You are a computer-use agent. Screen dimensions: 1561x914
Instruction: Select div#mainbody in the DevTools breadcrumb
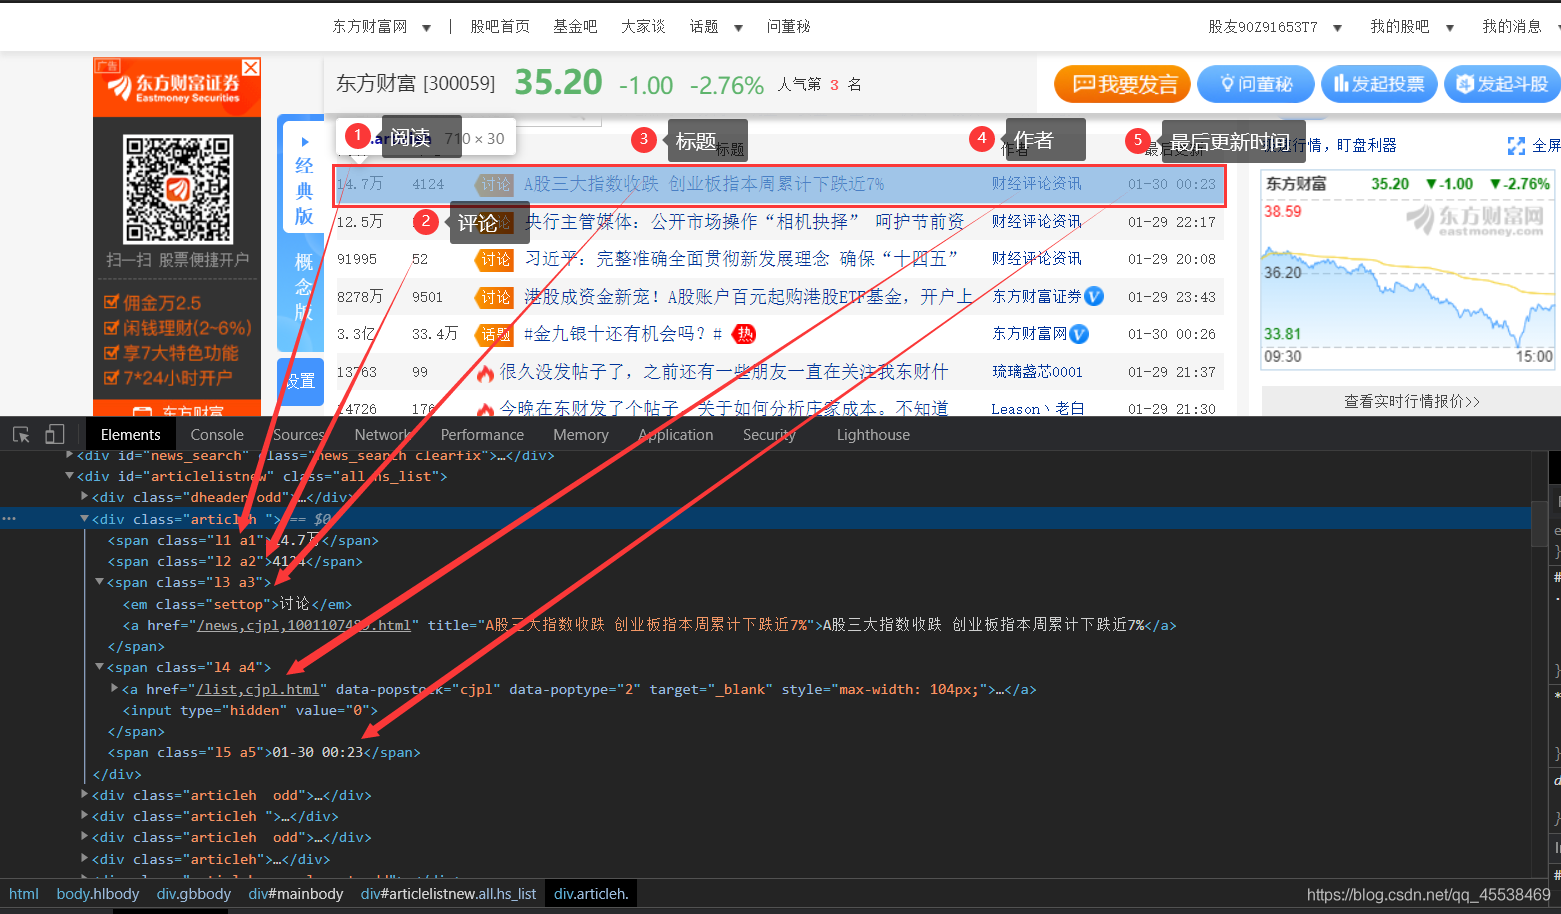(x=296, y=894)
